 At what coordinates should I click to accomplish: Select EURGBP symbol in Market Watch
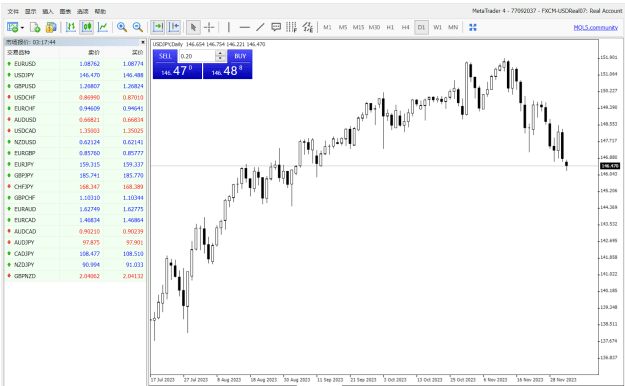(x=25, y=153)
